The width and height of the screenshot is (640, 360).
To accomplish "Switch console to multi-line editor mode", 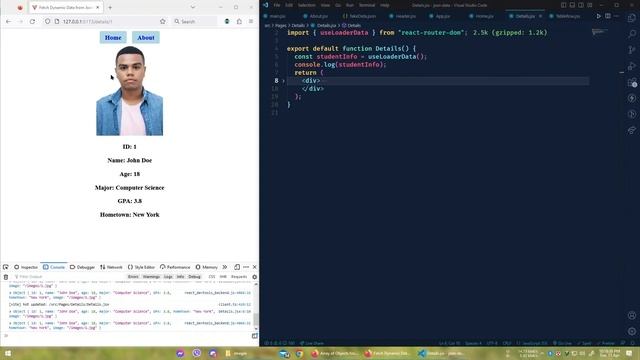I will [x=254, y=336].
